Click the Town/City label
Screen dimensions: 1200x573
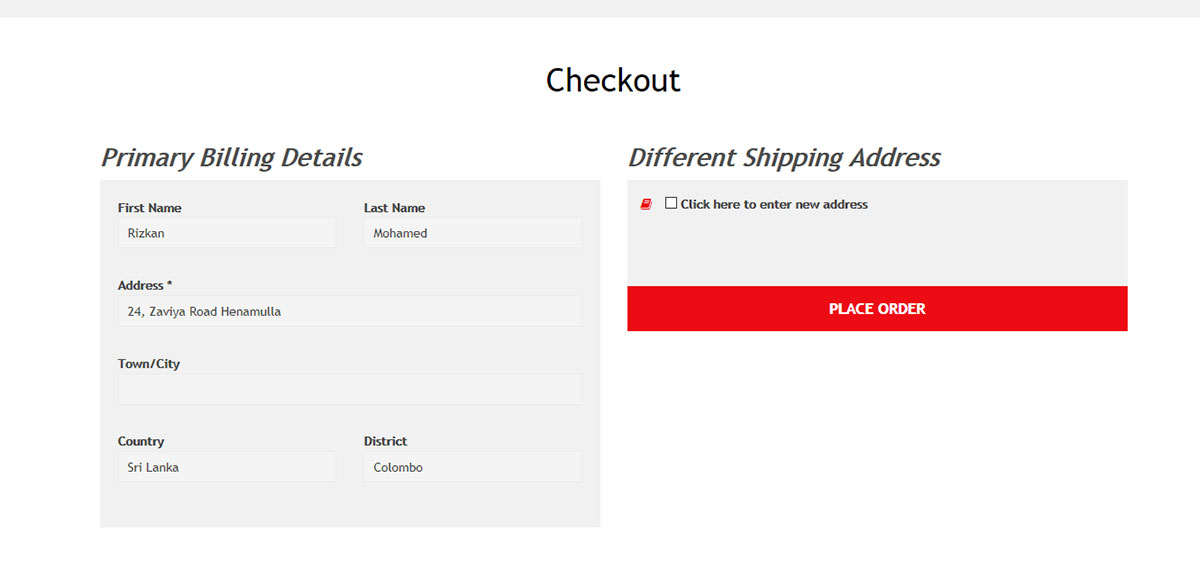(149, 364)
